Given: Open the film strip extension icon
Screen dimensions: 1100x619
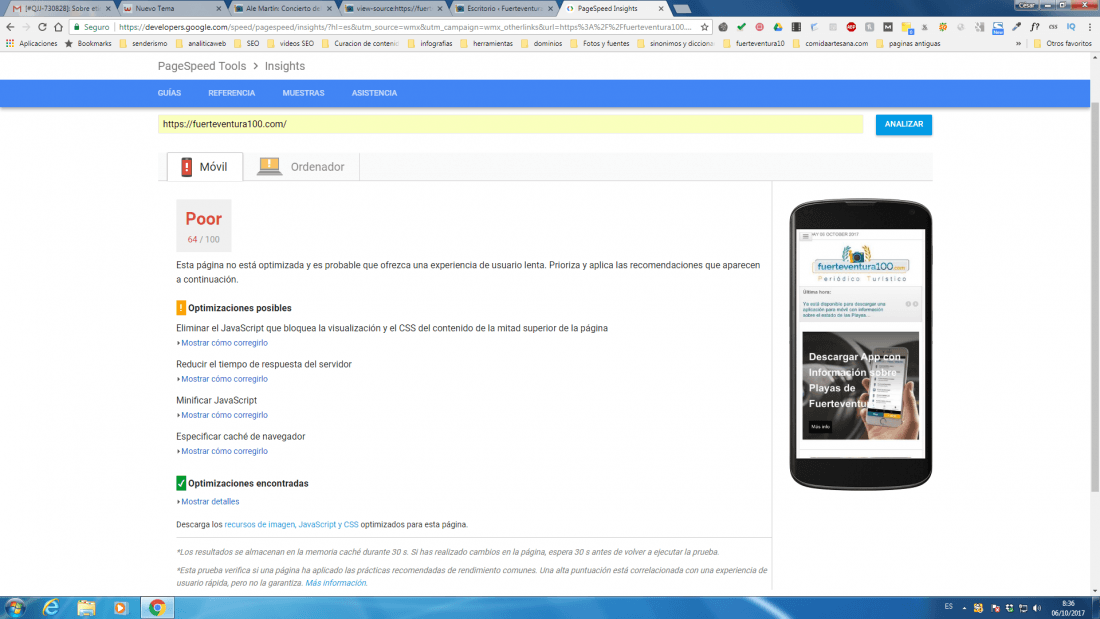Looking at the screenshot, I should pos(796,27).
